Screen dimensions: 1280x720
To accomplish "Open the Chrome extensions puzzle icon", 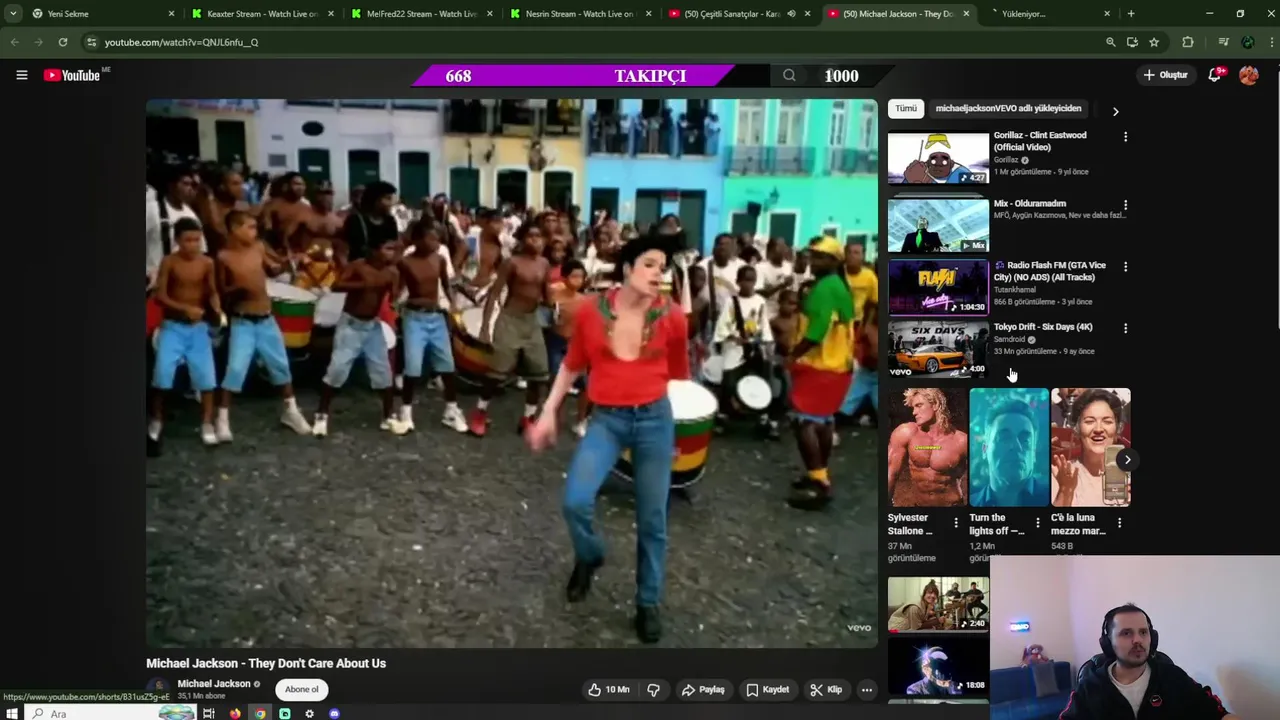I will pos(1188,42).
